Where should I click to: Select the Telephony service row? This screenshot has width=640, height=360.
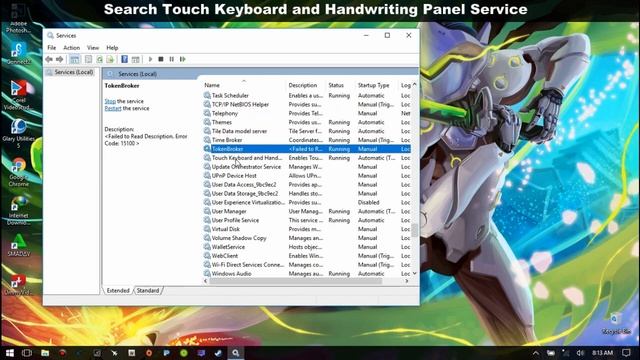coord(307,113)
